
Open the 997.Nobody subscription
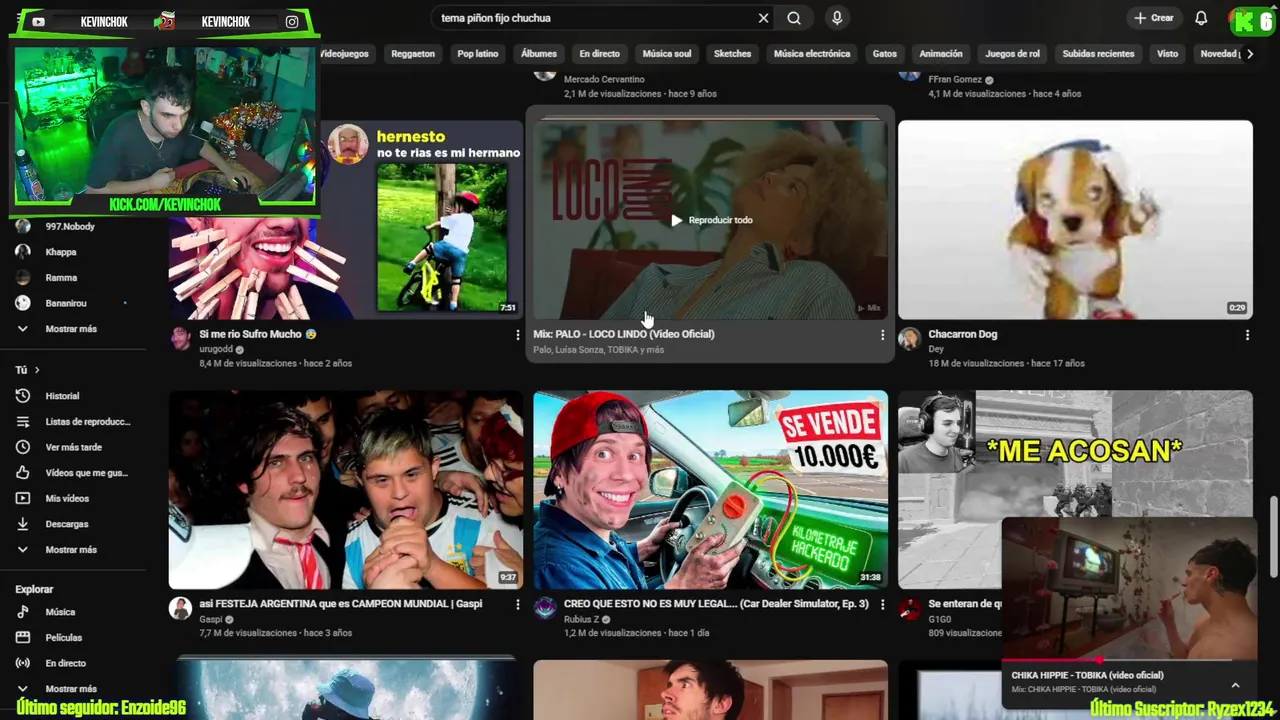70,227
